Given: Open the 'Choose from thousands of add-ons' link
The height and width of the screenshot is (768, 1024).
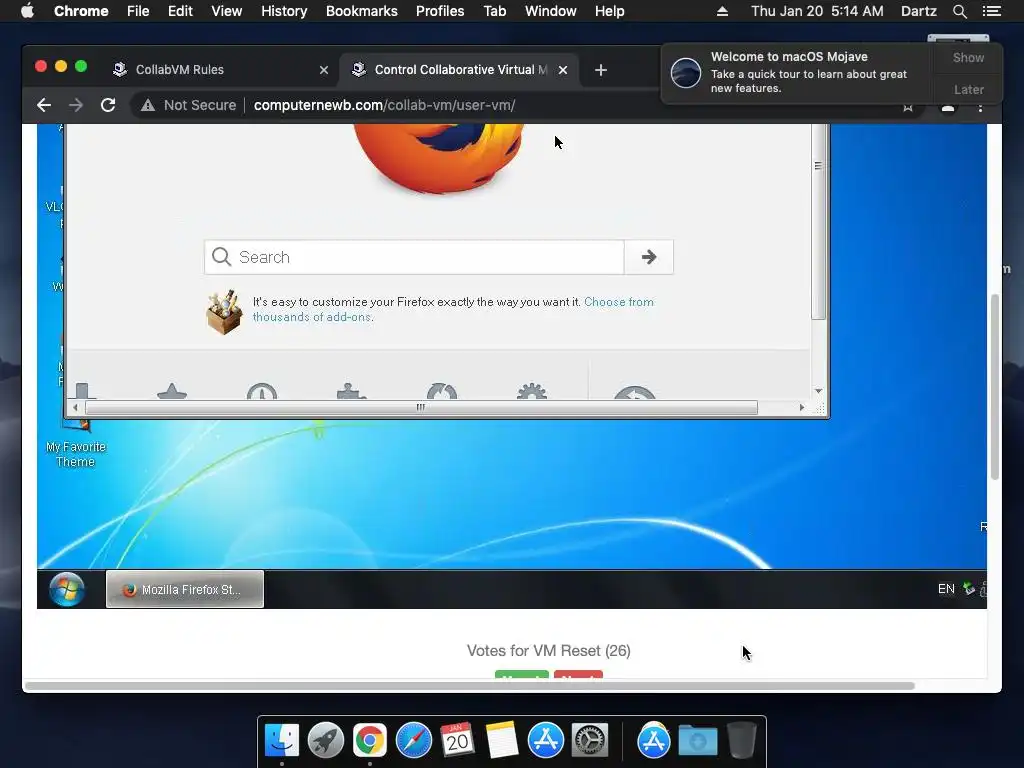Looking at the screenshot, I should (453, 310).
